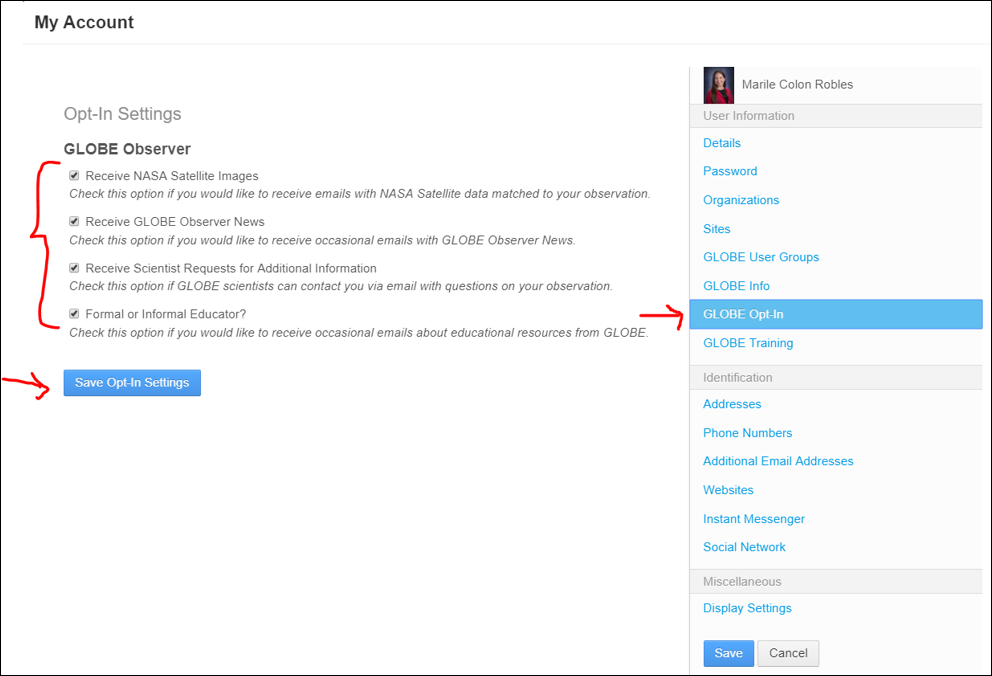Select the highlighted GLOBE Opt-In item
The width and height of the screenshot is (992, 676).
pos(836,314)
